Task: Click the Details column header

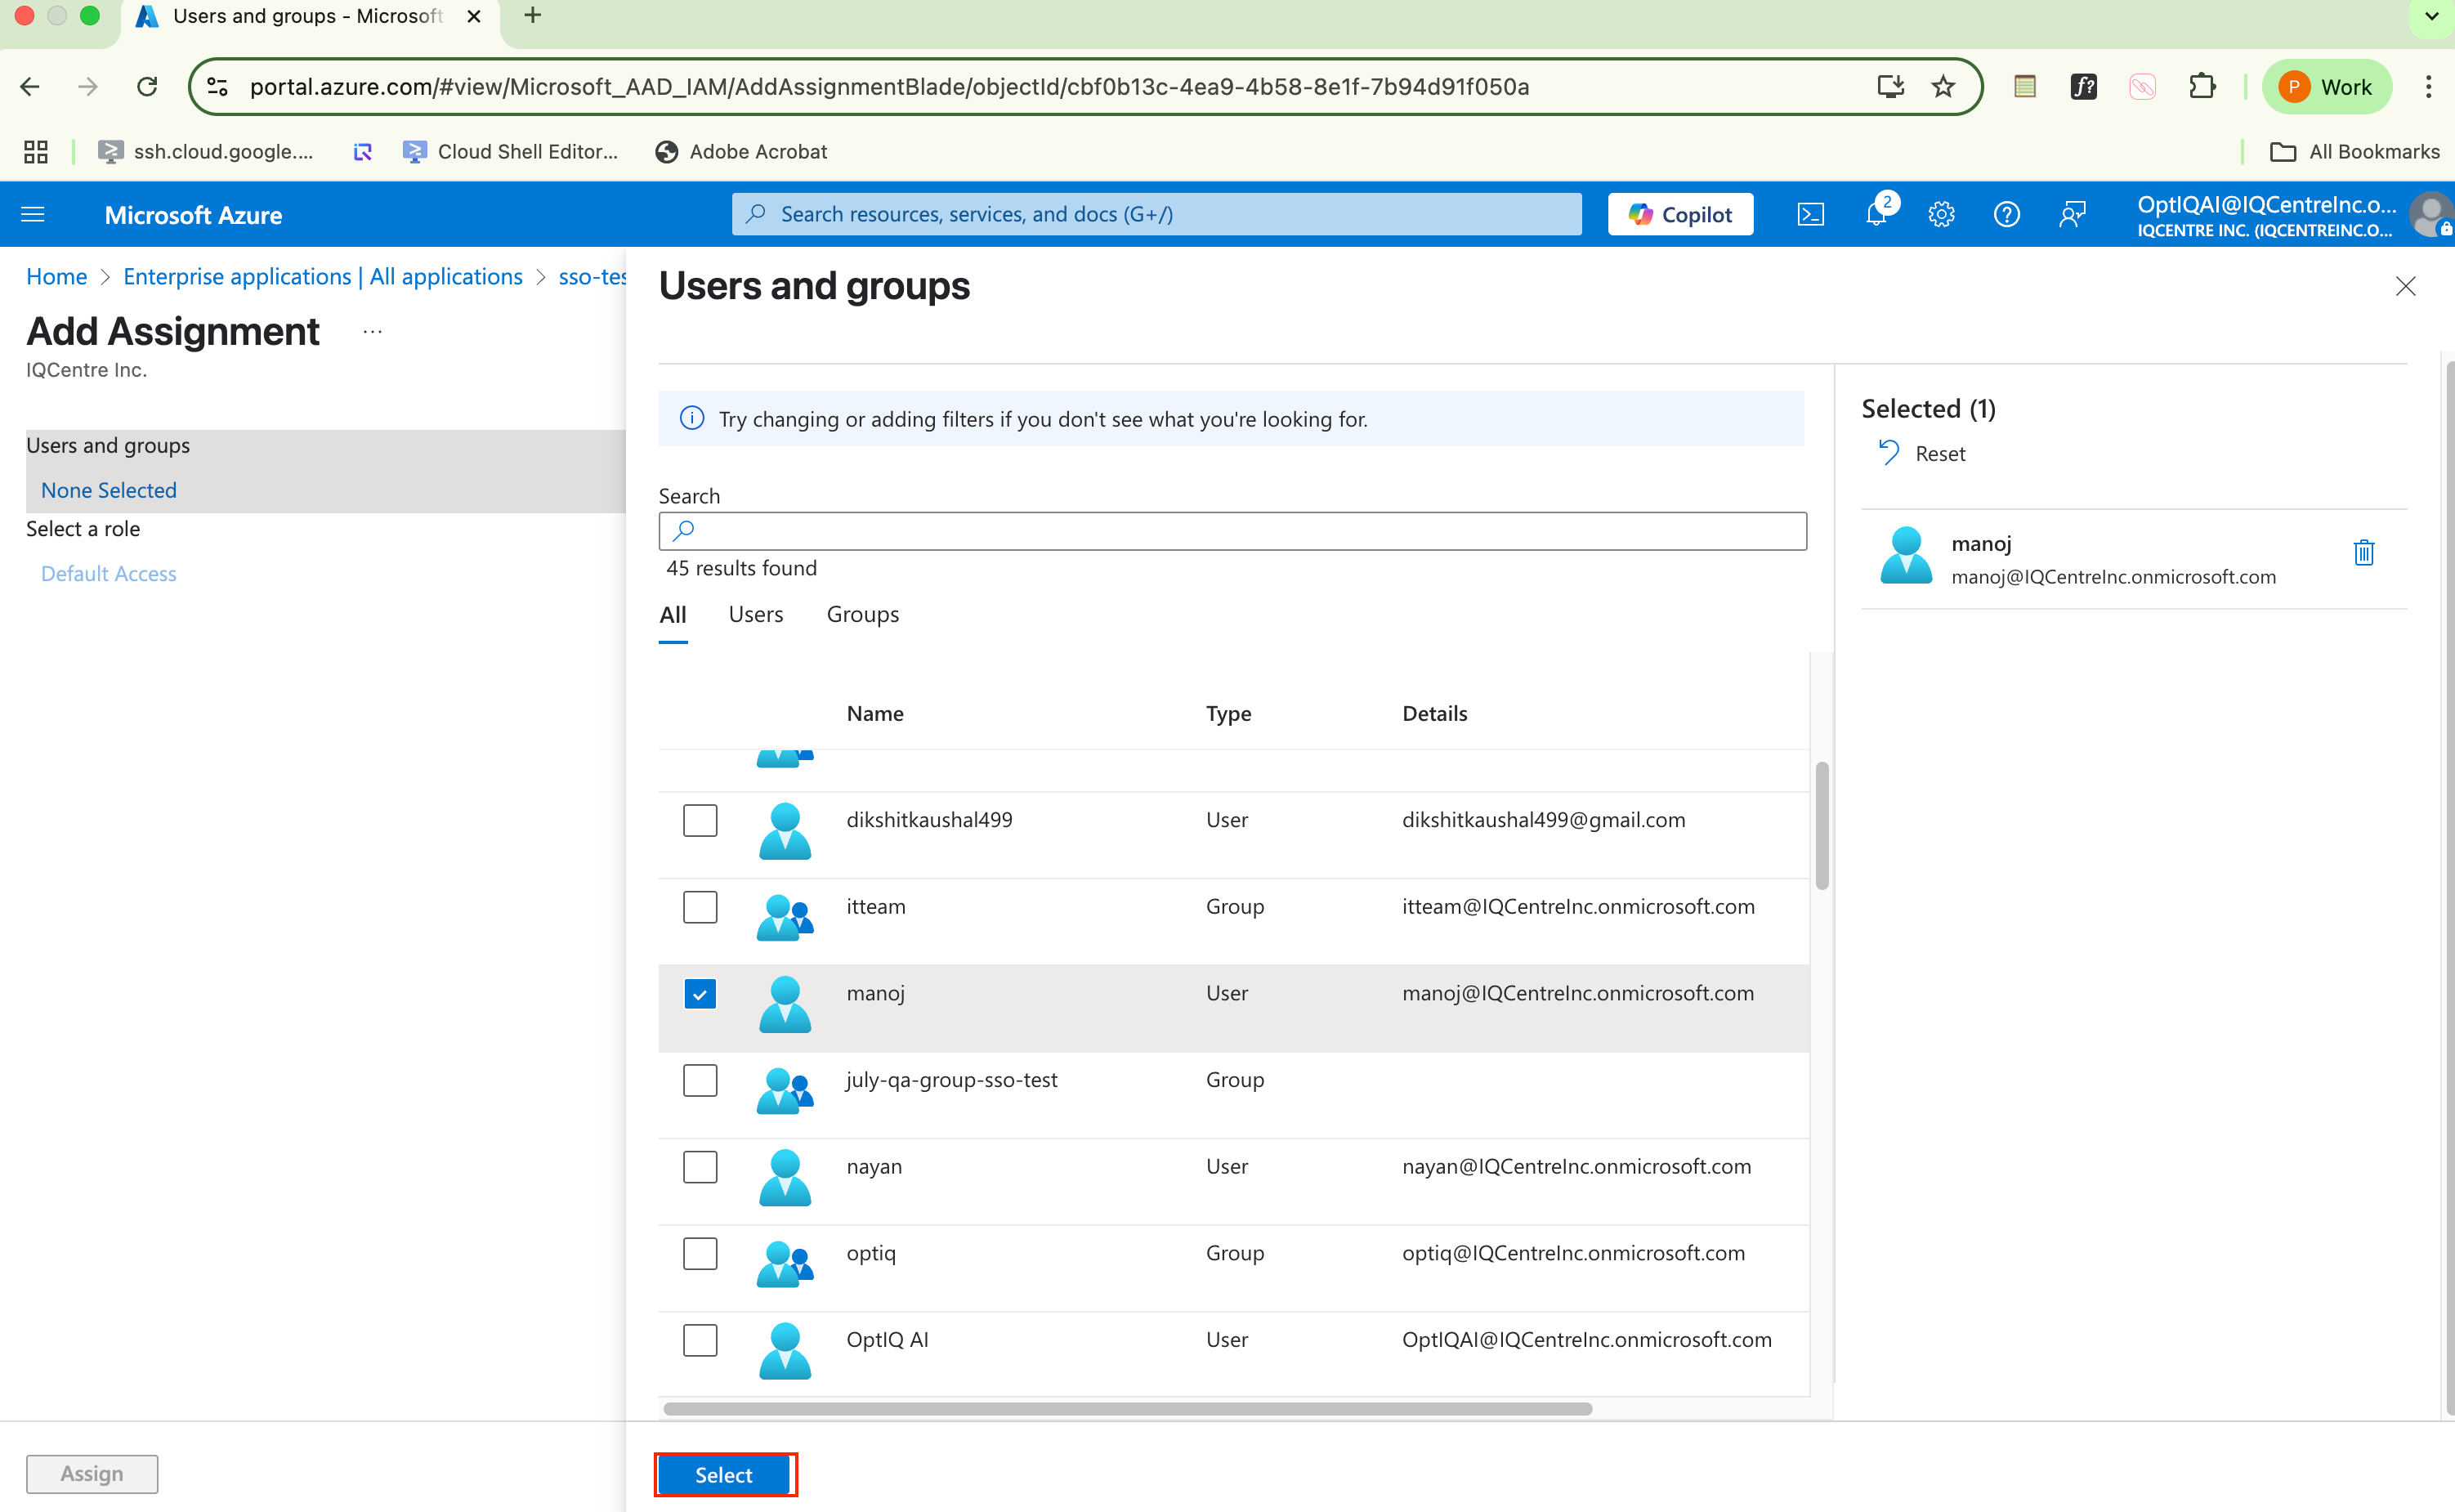Action: (1435, 714)
